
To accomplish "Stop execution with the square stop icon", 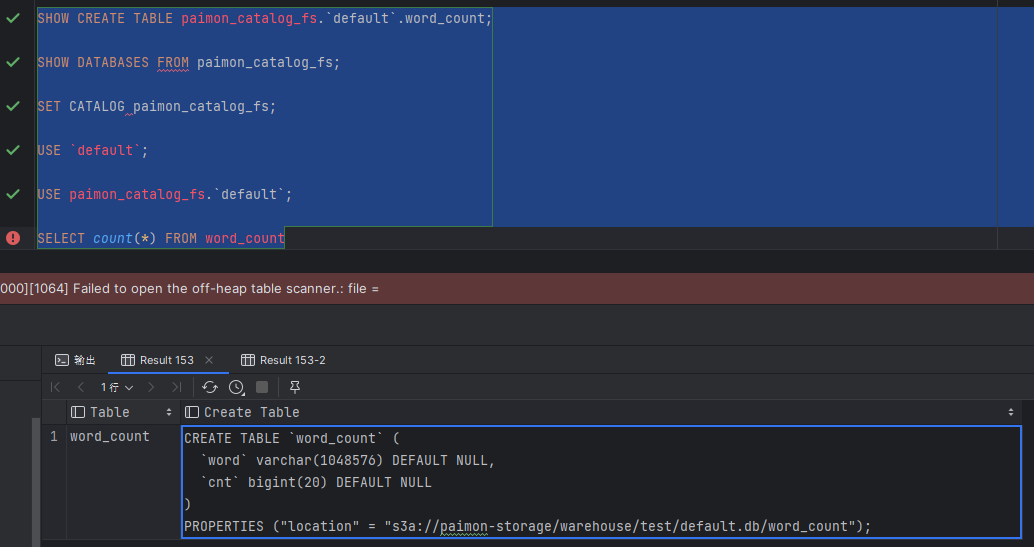I will 262,387.
